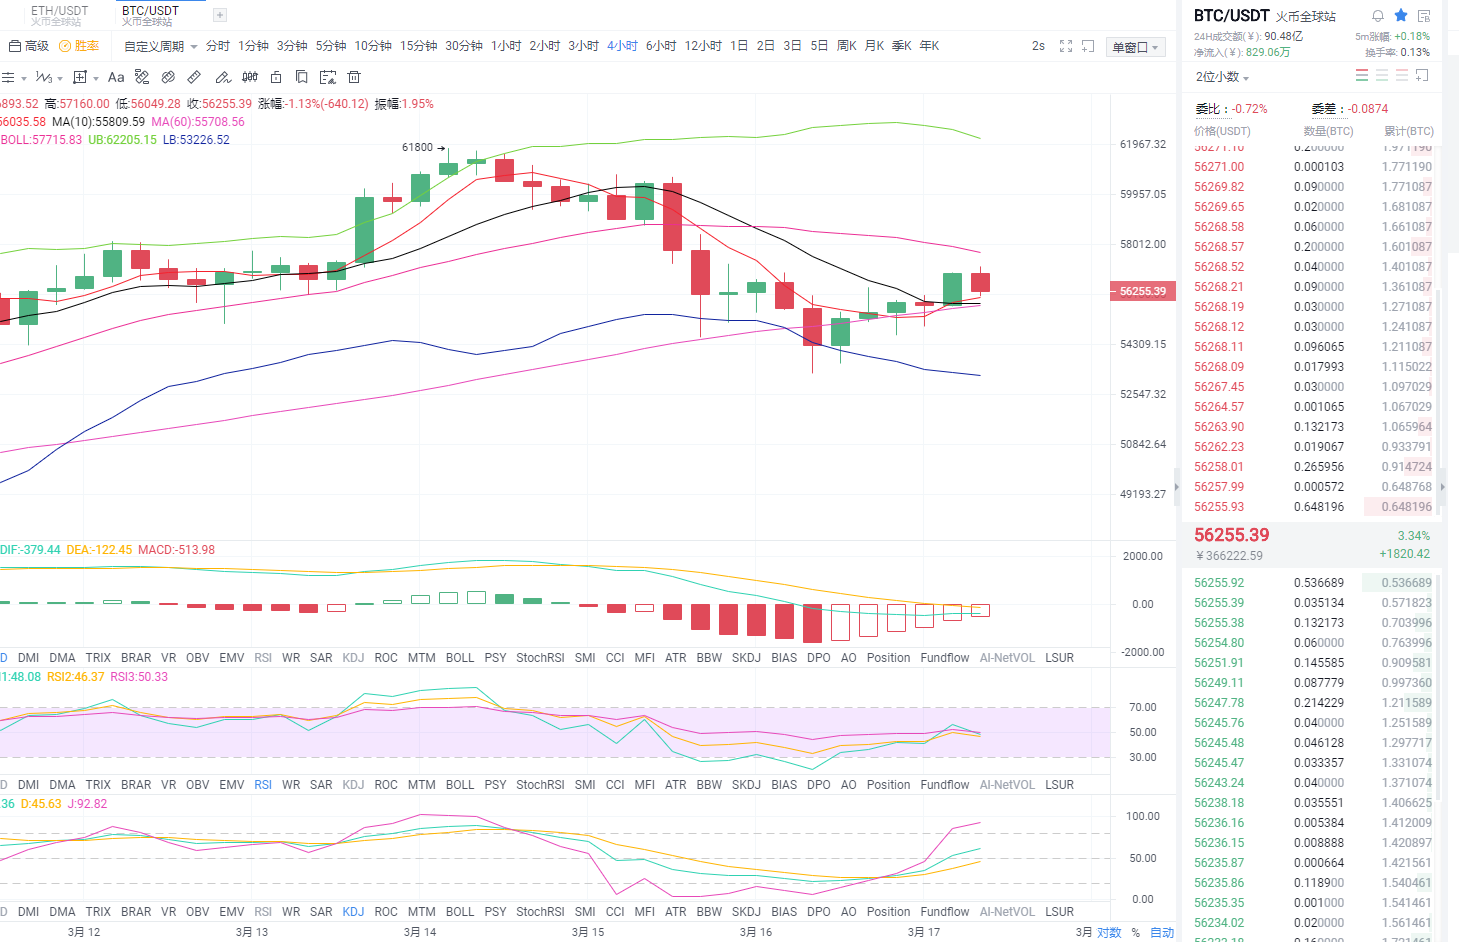Click the dashed-box edit drawings icon
The width and height of the screenshot is (1459, 942).
point(327,77)
